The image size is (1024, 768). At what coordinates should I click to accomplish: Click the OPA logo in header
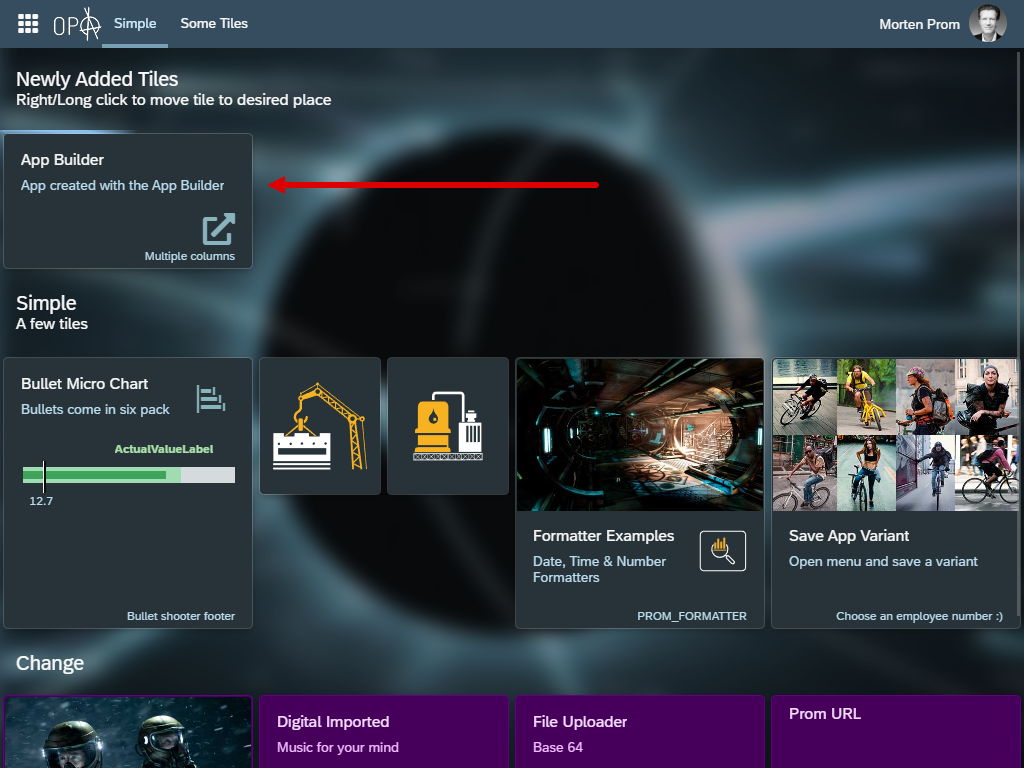coord(77,24)
